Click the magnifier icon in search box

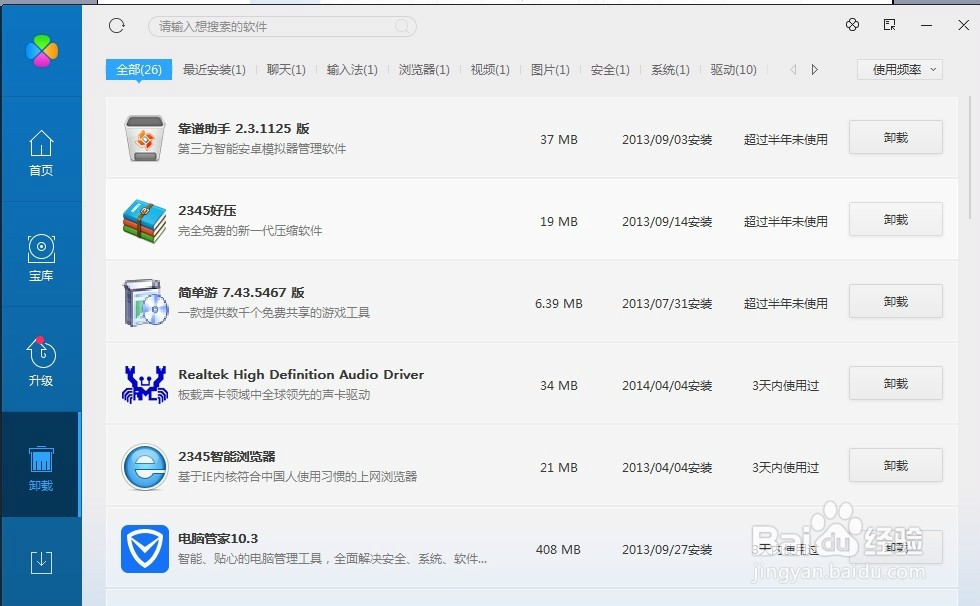[402, 26]
